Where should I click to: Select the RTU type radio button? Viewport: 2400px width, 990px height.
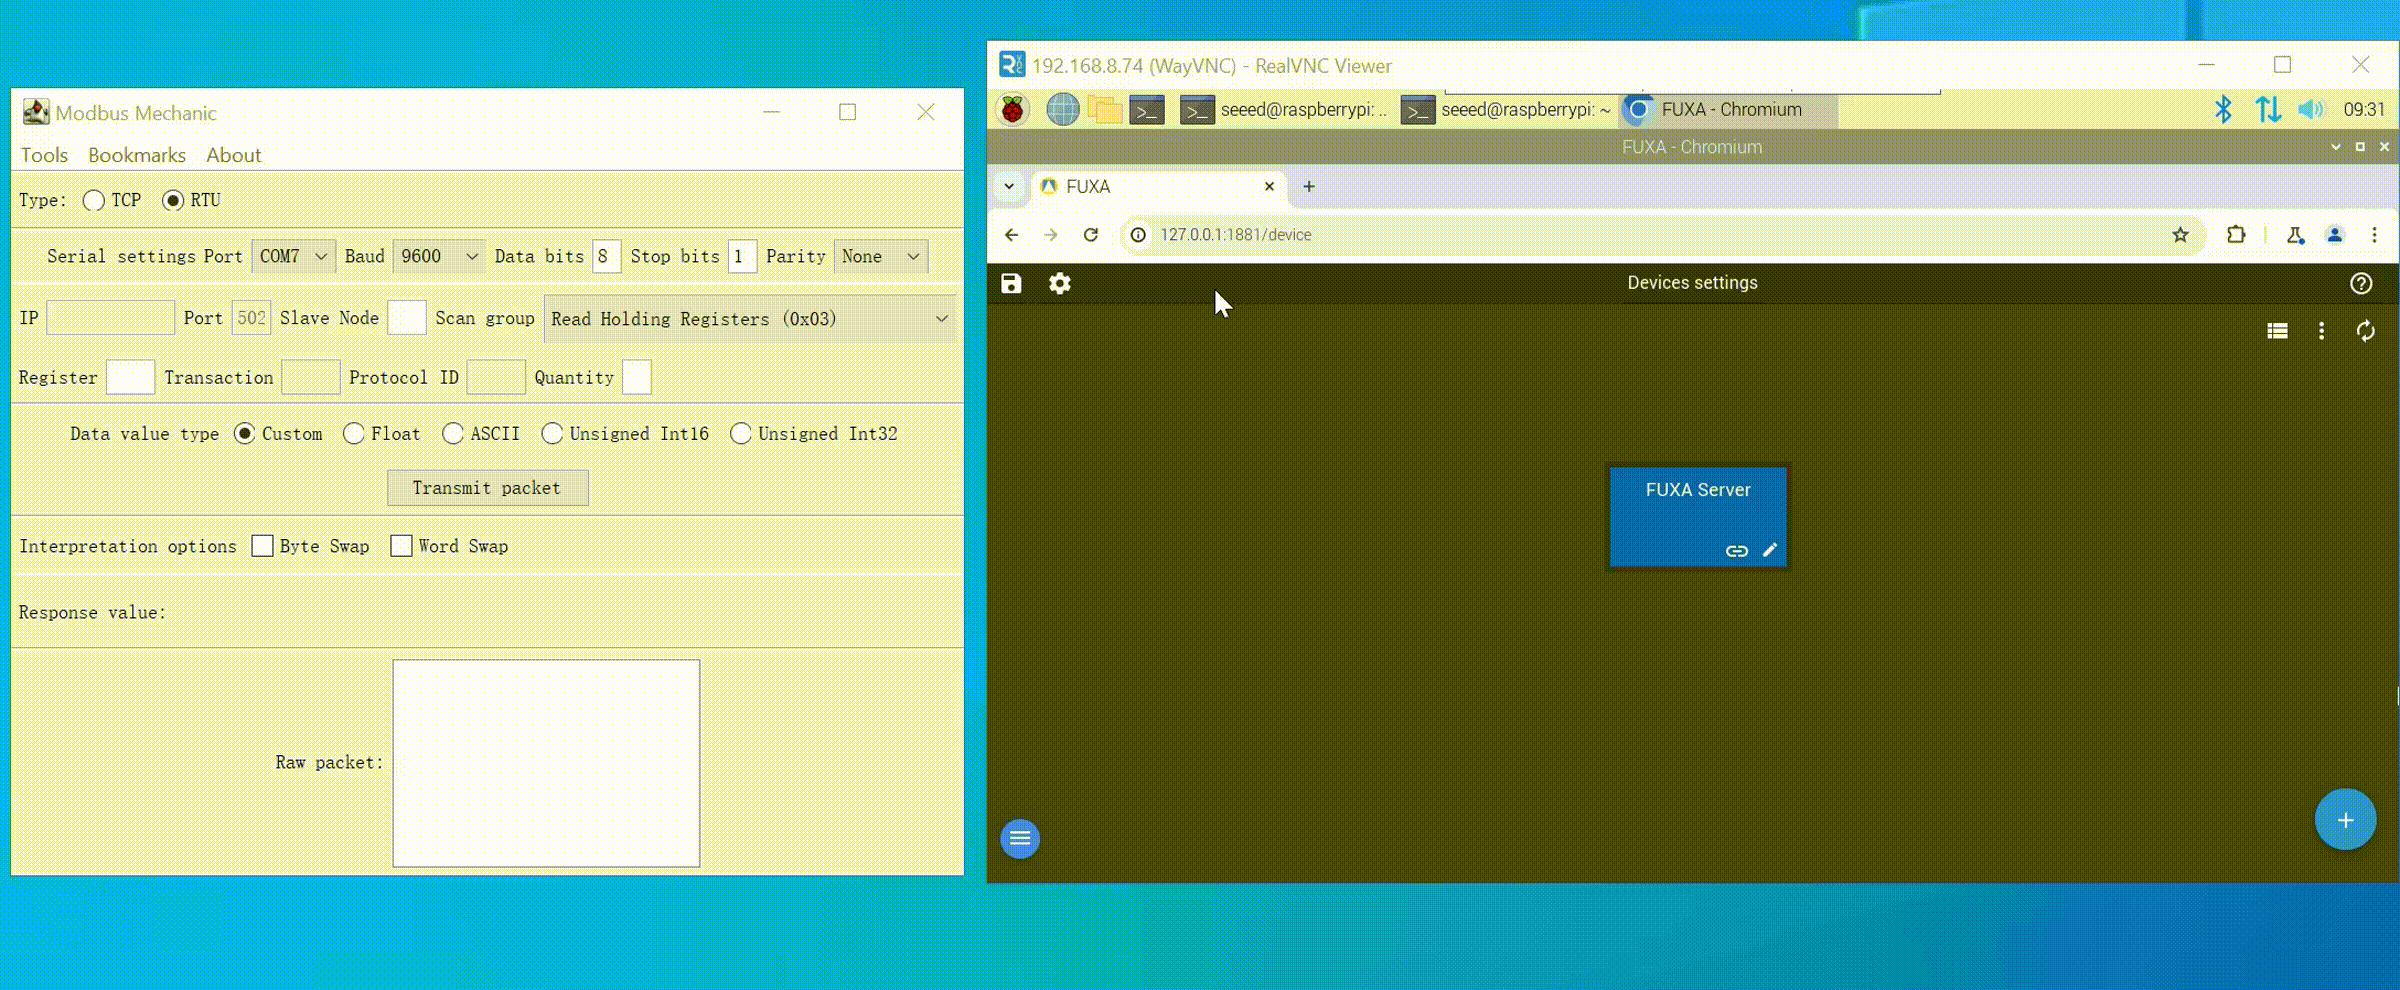point(172,201)
